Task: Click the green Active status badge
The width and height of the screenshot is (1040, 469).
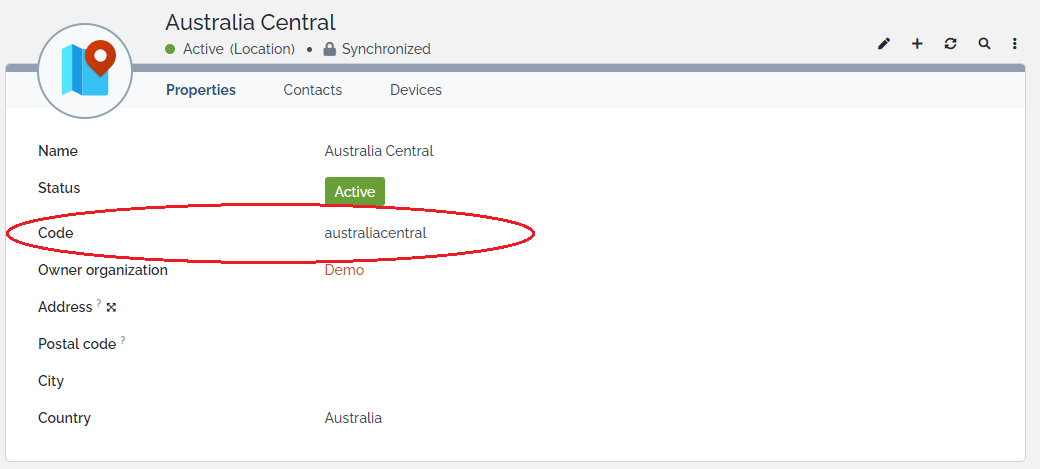Action: (354, 192)
